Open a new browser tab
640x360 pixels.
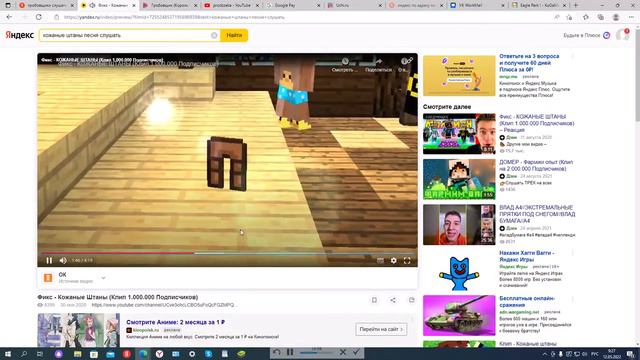click(x=576, y=5)
